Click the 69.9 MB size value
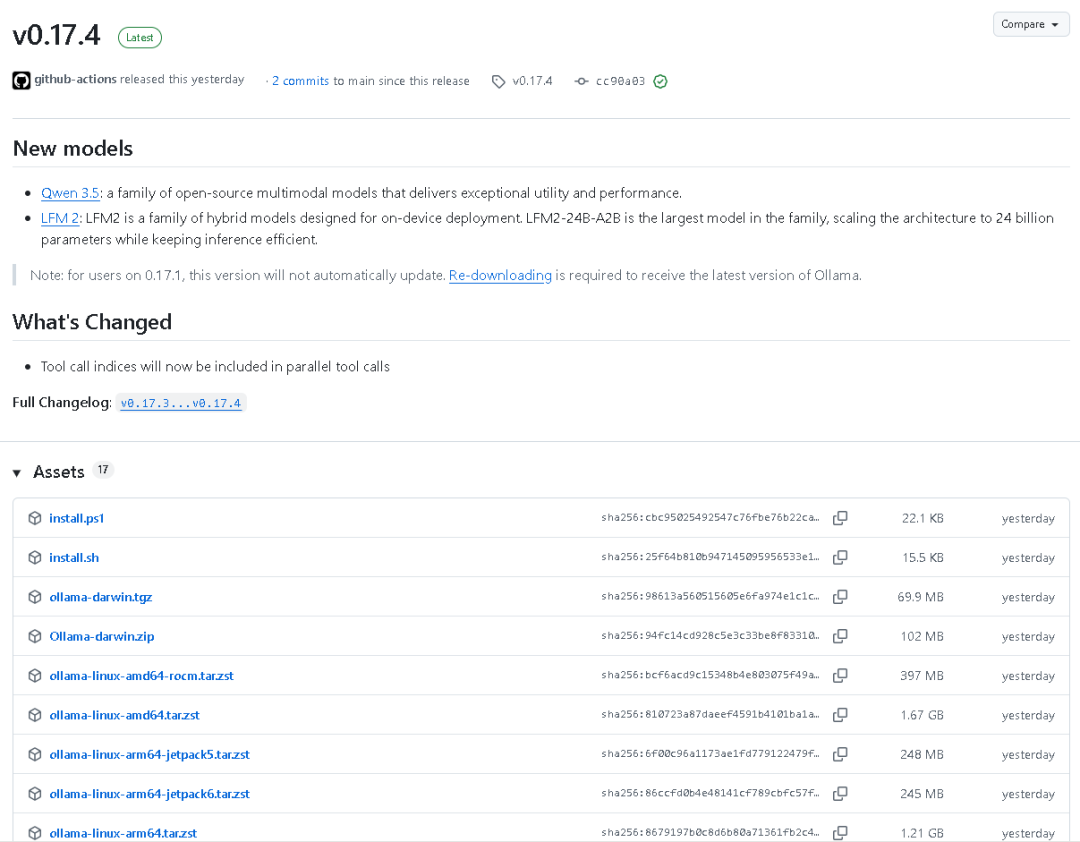 point(920,597)
